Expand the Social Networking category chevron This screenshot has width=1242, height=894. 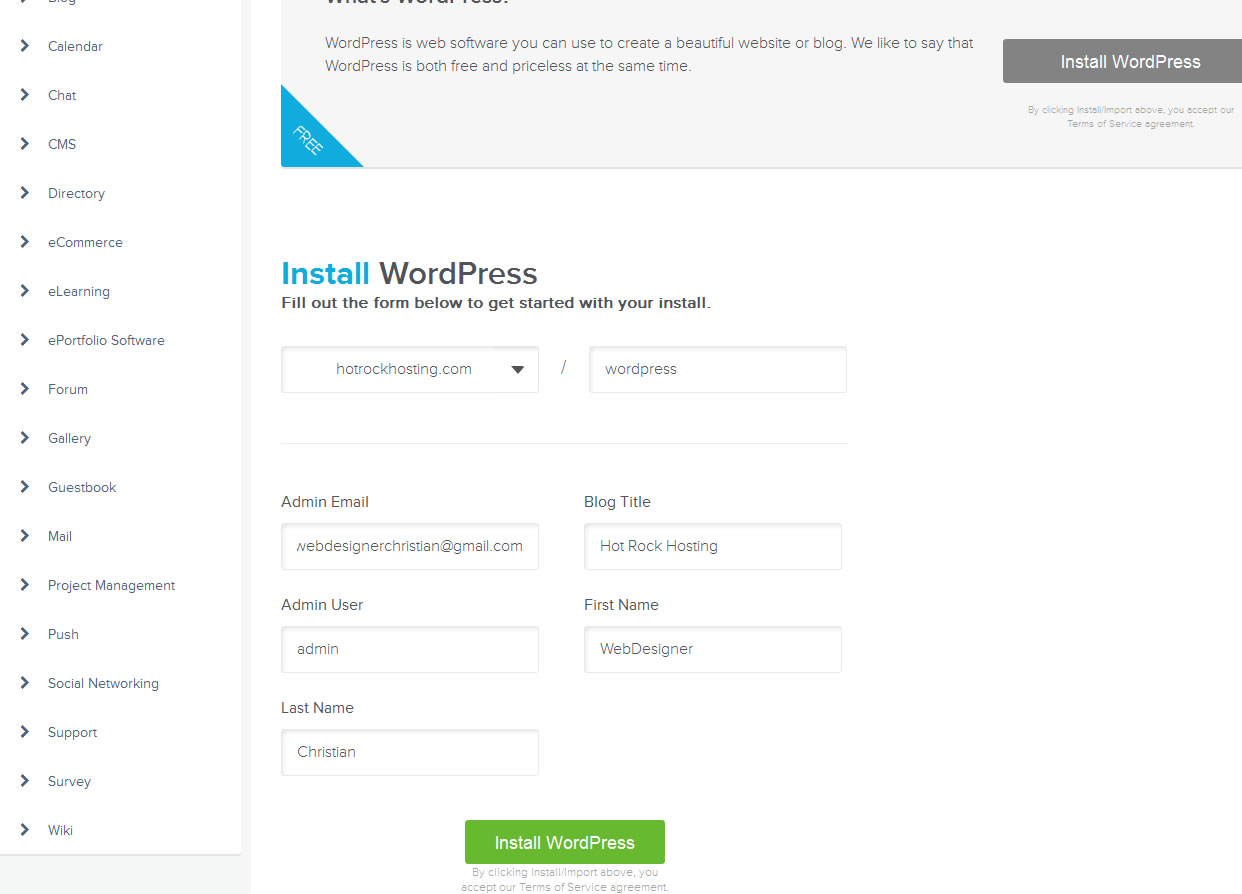point(24,683)
